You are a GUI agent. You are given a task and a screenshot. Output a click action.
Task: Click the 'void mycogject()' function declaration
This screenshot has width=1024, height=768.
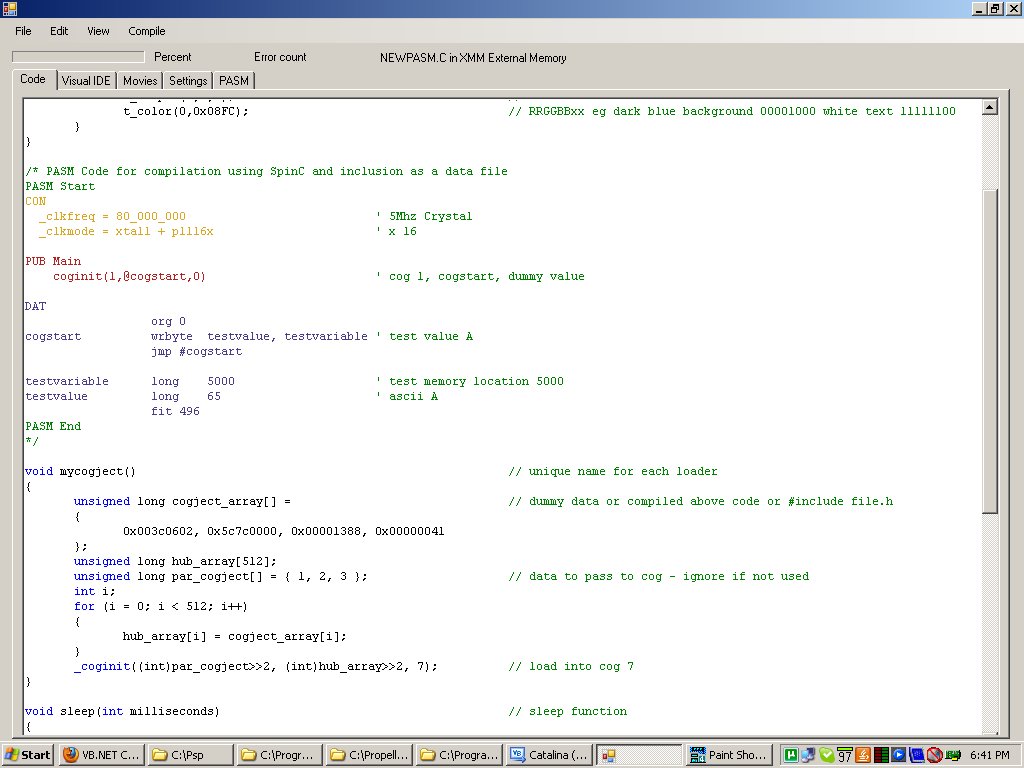tap(80, 472)
